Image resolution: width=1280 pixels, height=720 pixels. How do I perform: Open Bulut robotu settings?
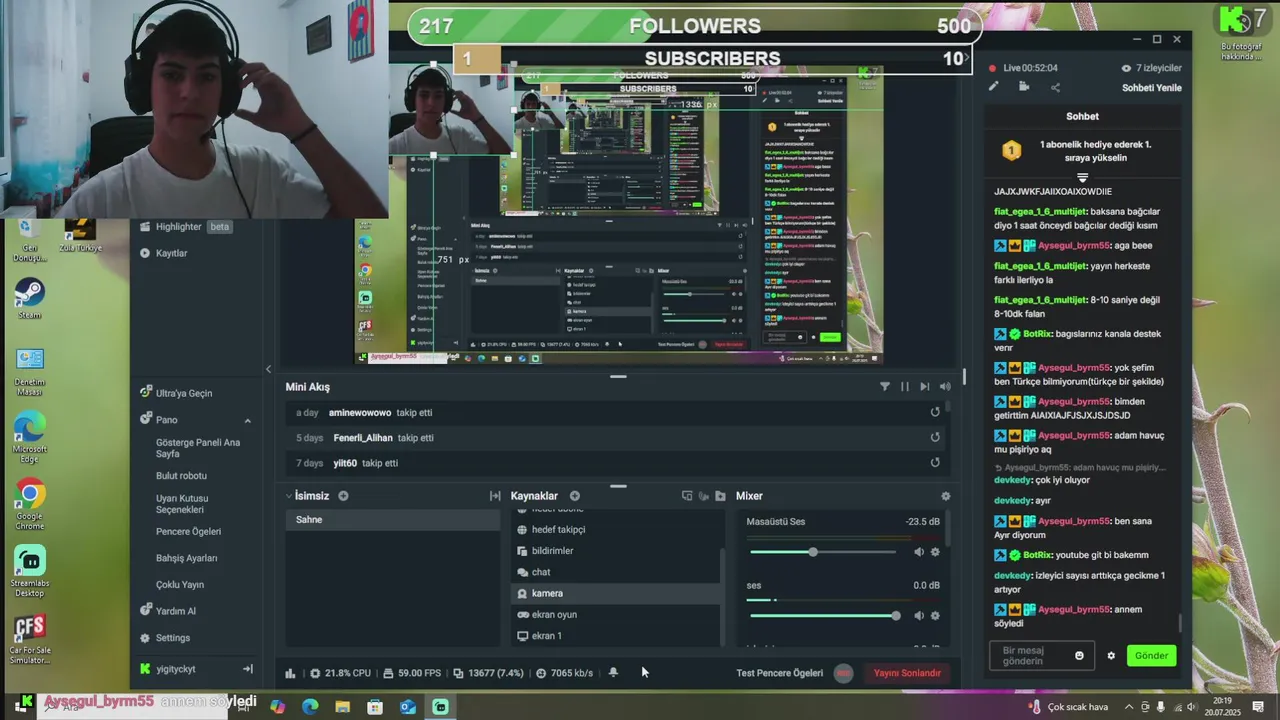point(181,476)
